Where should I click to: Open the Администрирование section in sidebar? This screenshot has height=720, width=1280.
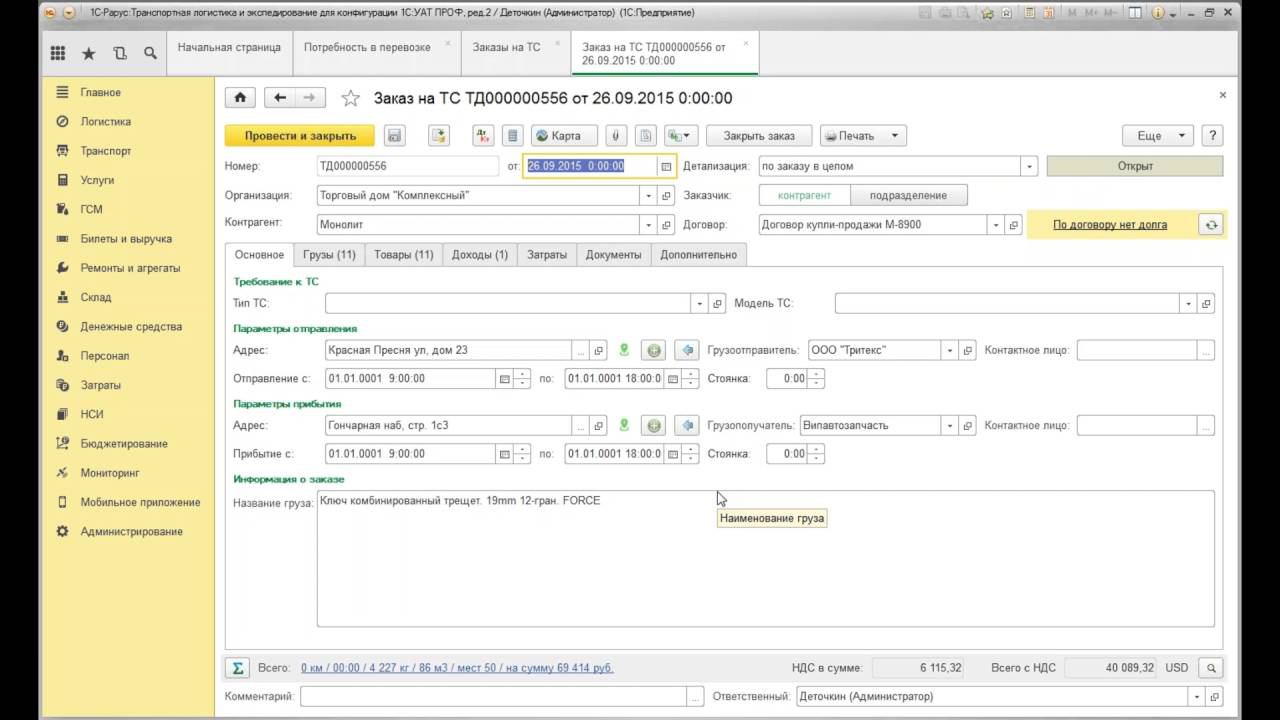pyautogui.click(x=132, y=532)
